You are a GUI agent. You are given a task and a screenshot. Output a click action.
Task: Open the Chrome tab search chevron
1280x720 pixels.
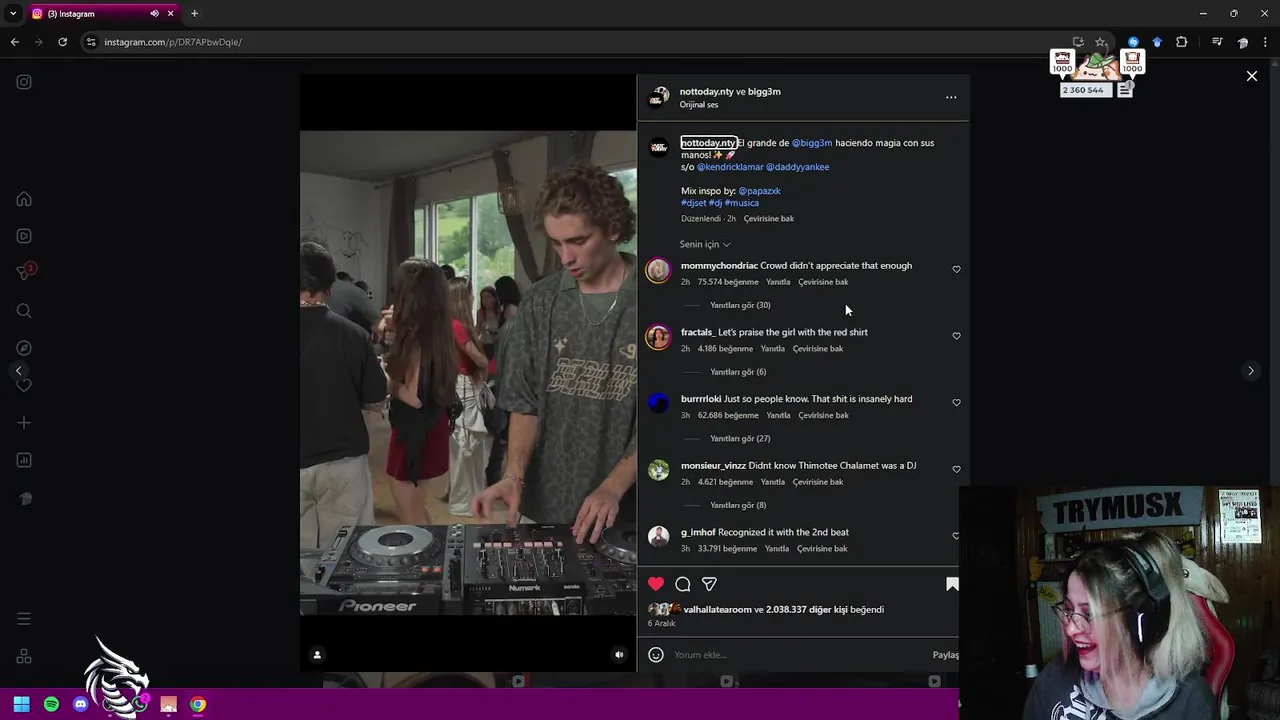click(x=13, y=14)
